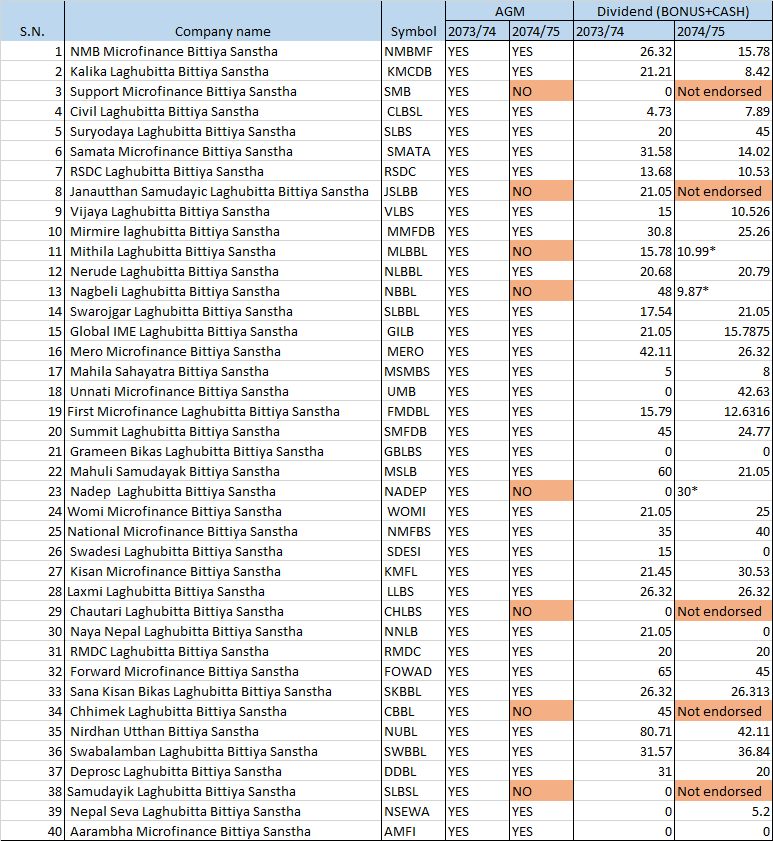Select value 80.71 in Nirdhan Utthan row
This screenshot has height=841, width=773.
click(x=624, y=732)
